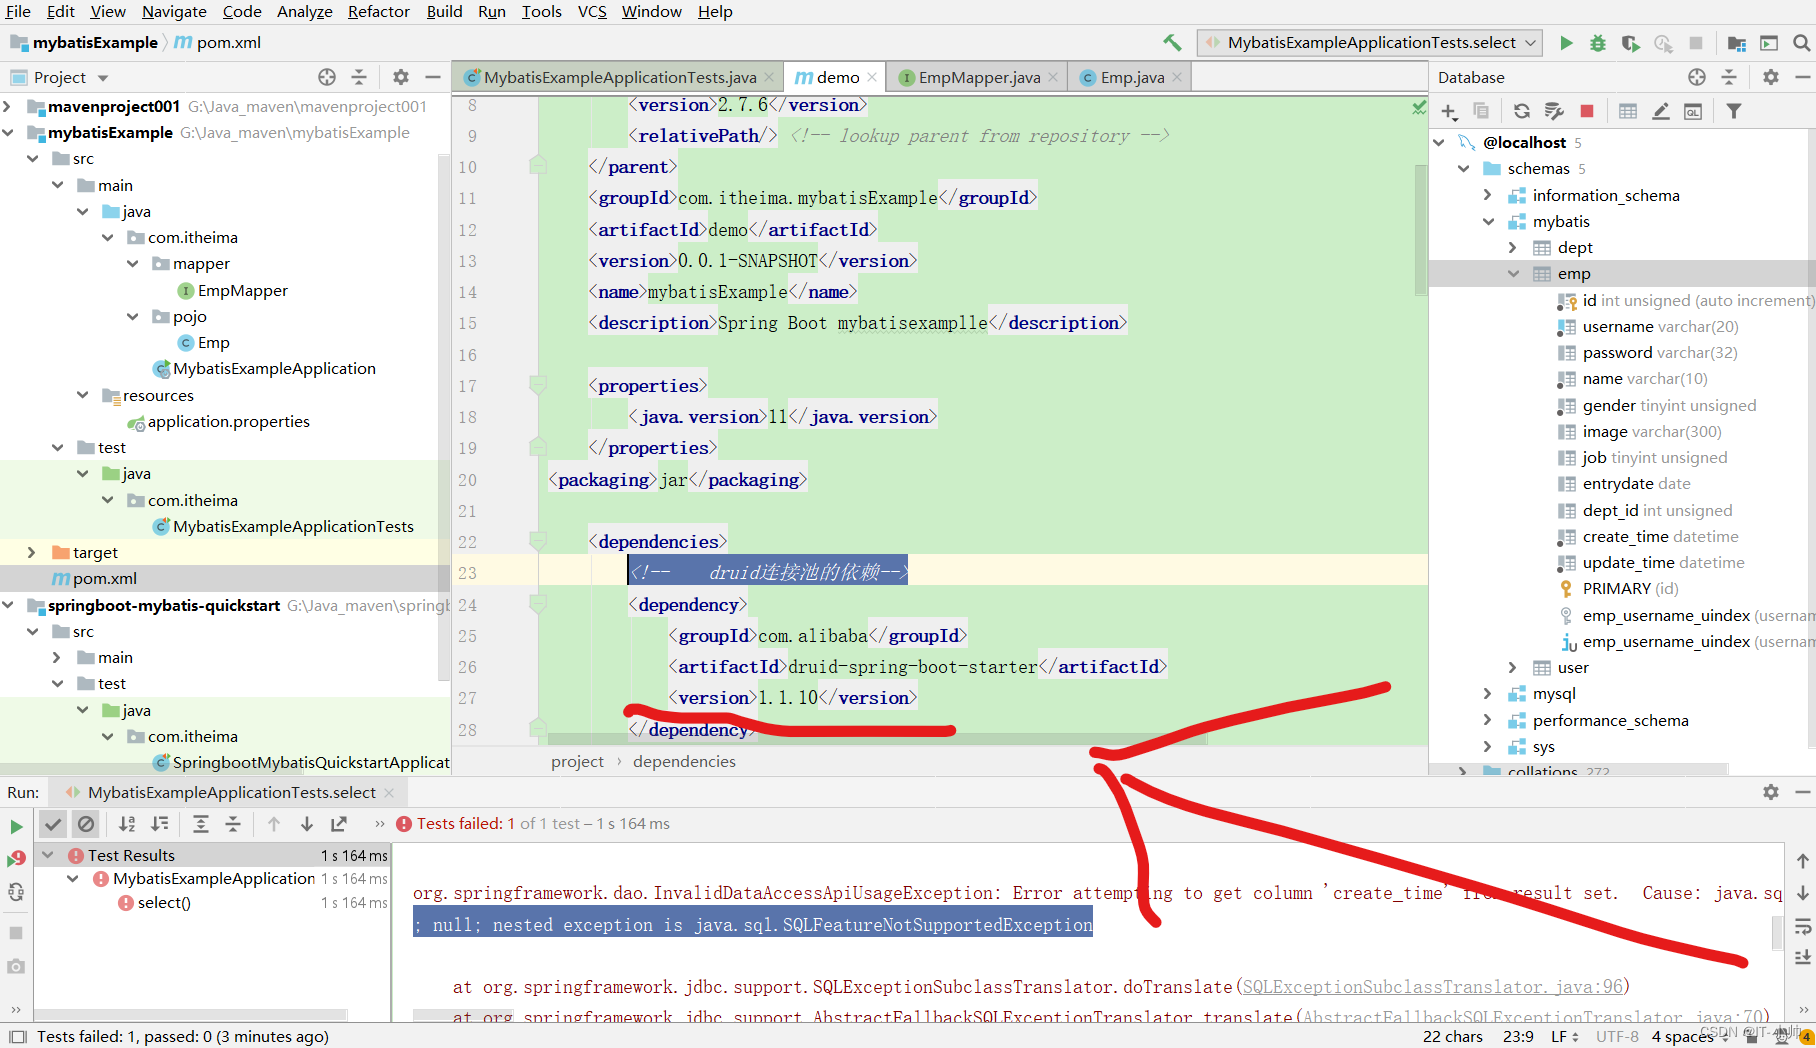Switch to the Emp.java tab
The width and height of the screenshot is (1816, 1048).
point(1135,76)
